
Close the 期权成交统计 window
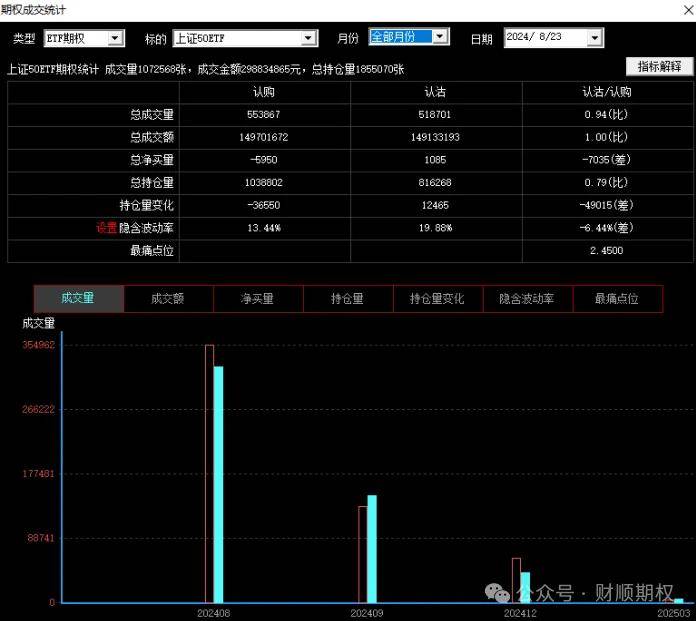[688, 10]
